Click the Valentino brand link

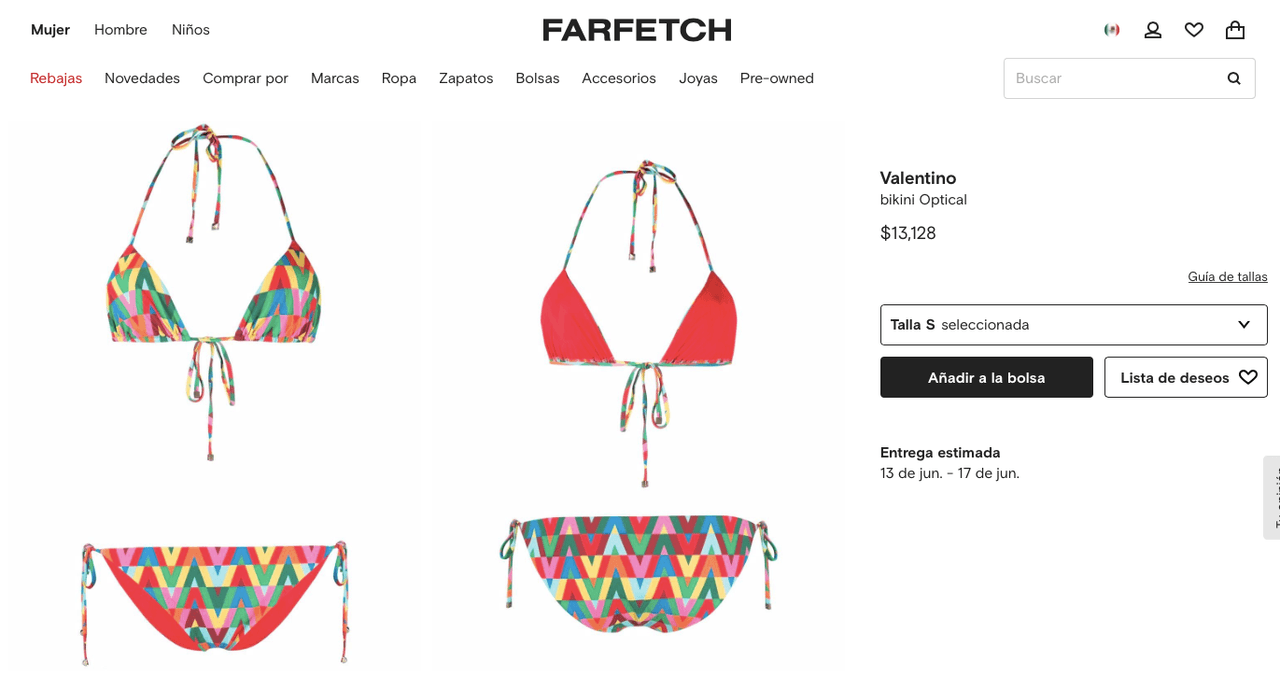point(918,178)
